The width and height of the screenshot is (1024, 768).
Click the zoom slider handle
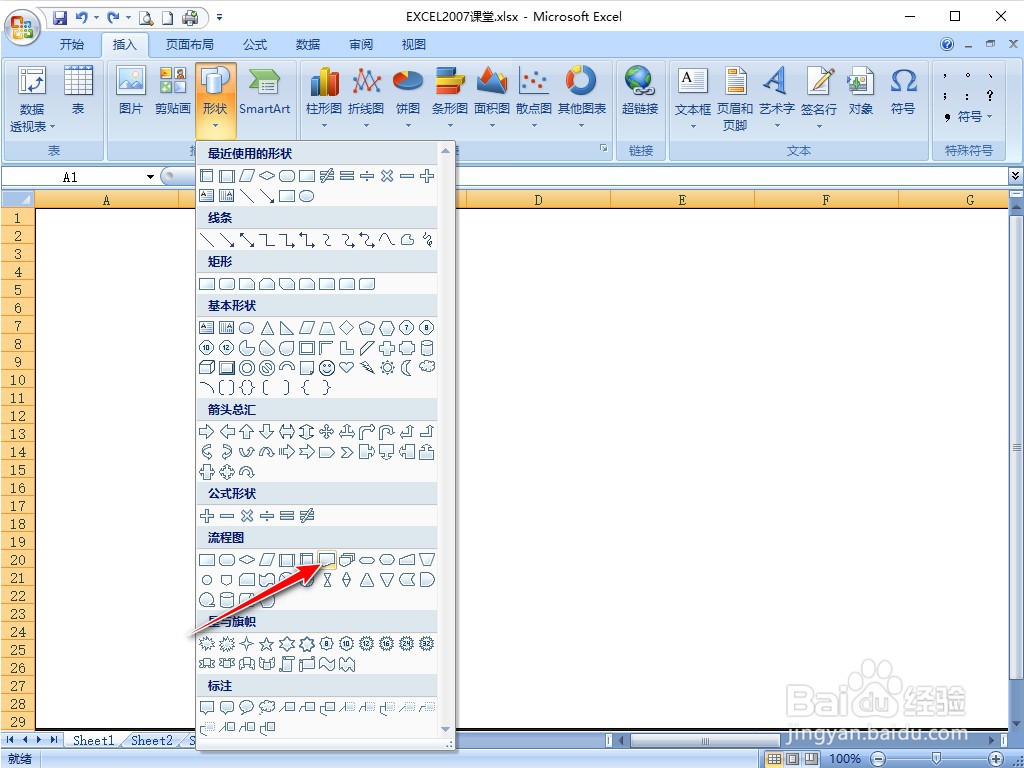[936, 759]
